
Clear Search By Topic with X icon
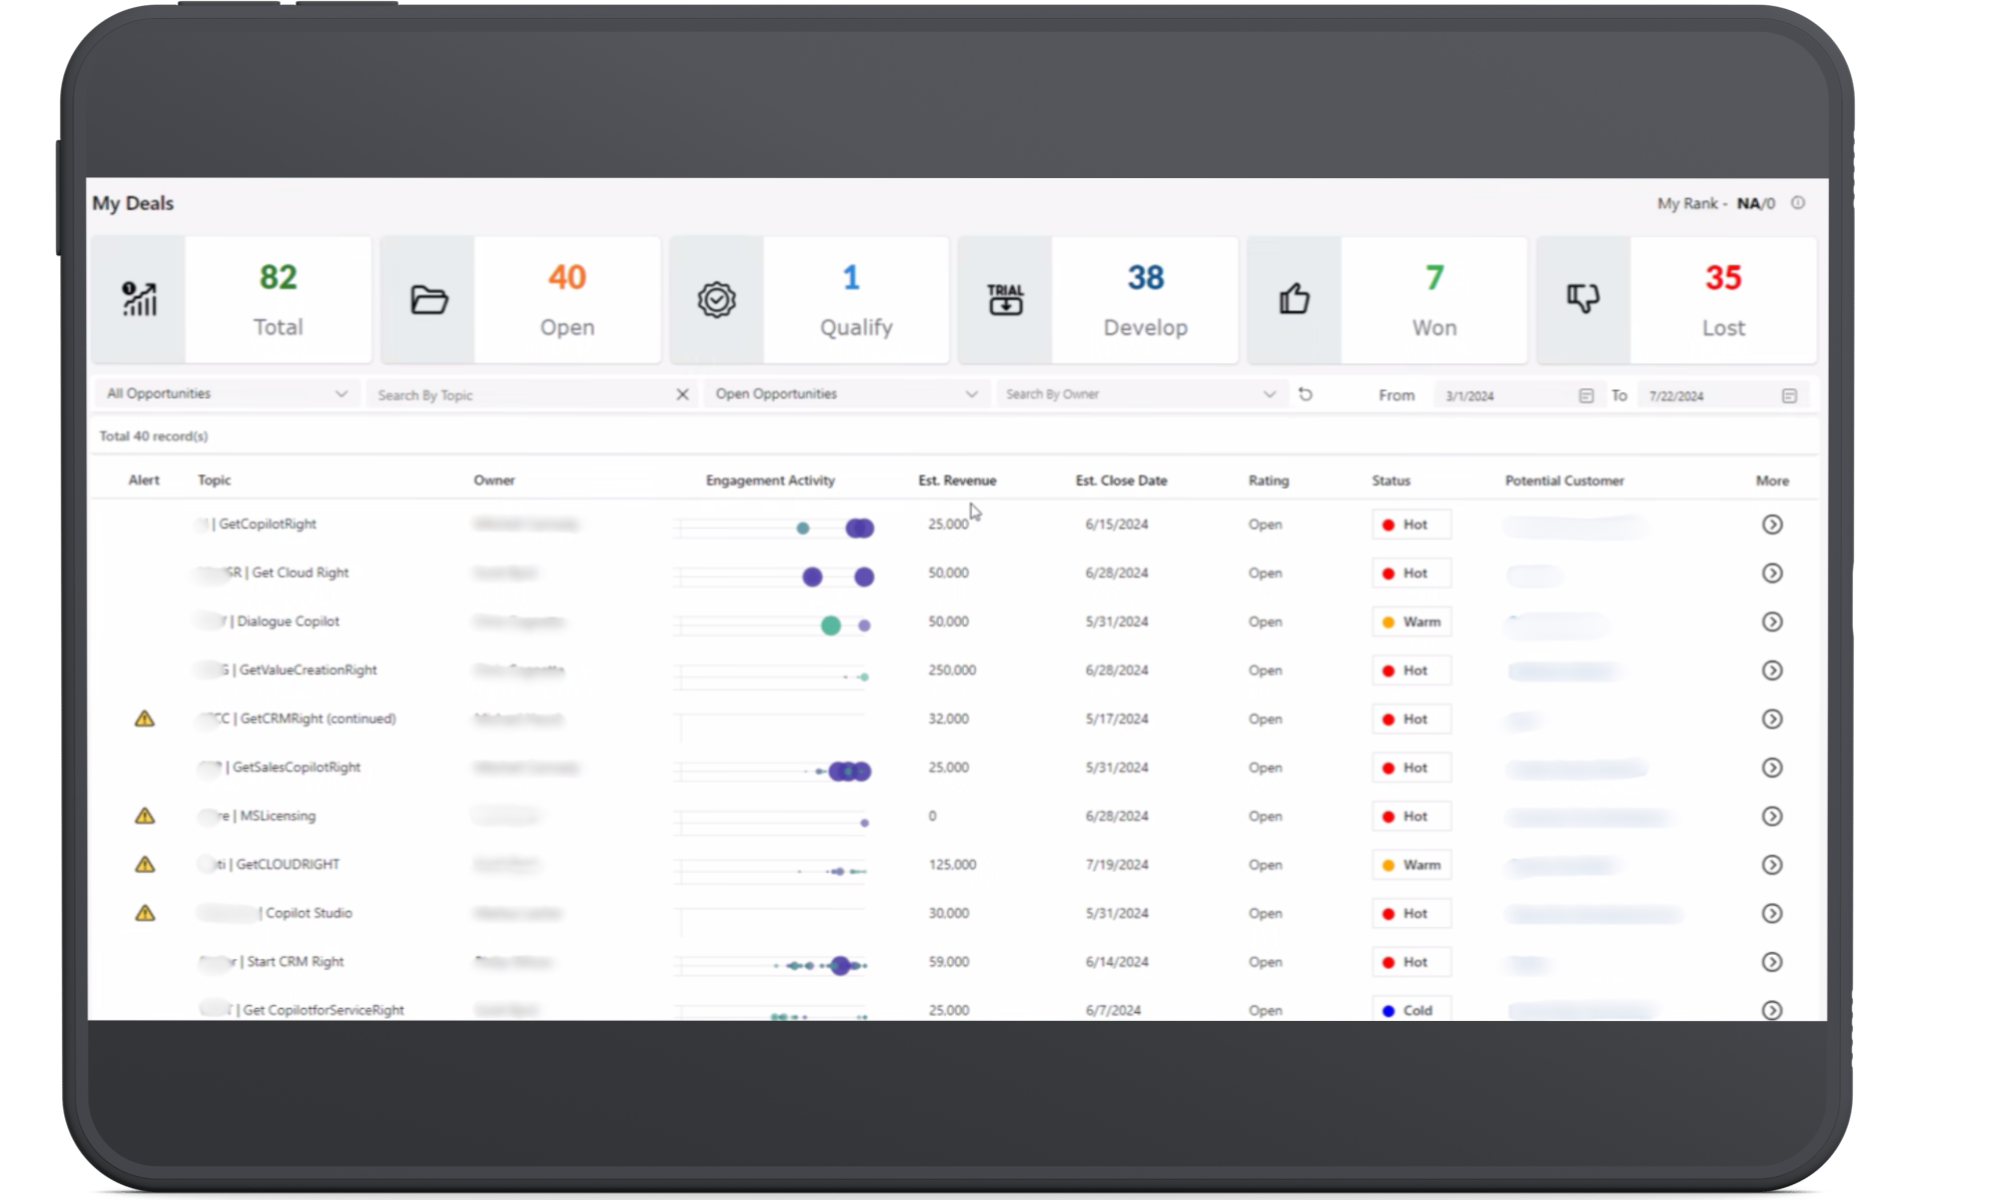[682, 394]
